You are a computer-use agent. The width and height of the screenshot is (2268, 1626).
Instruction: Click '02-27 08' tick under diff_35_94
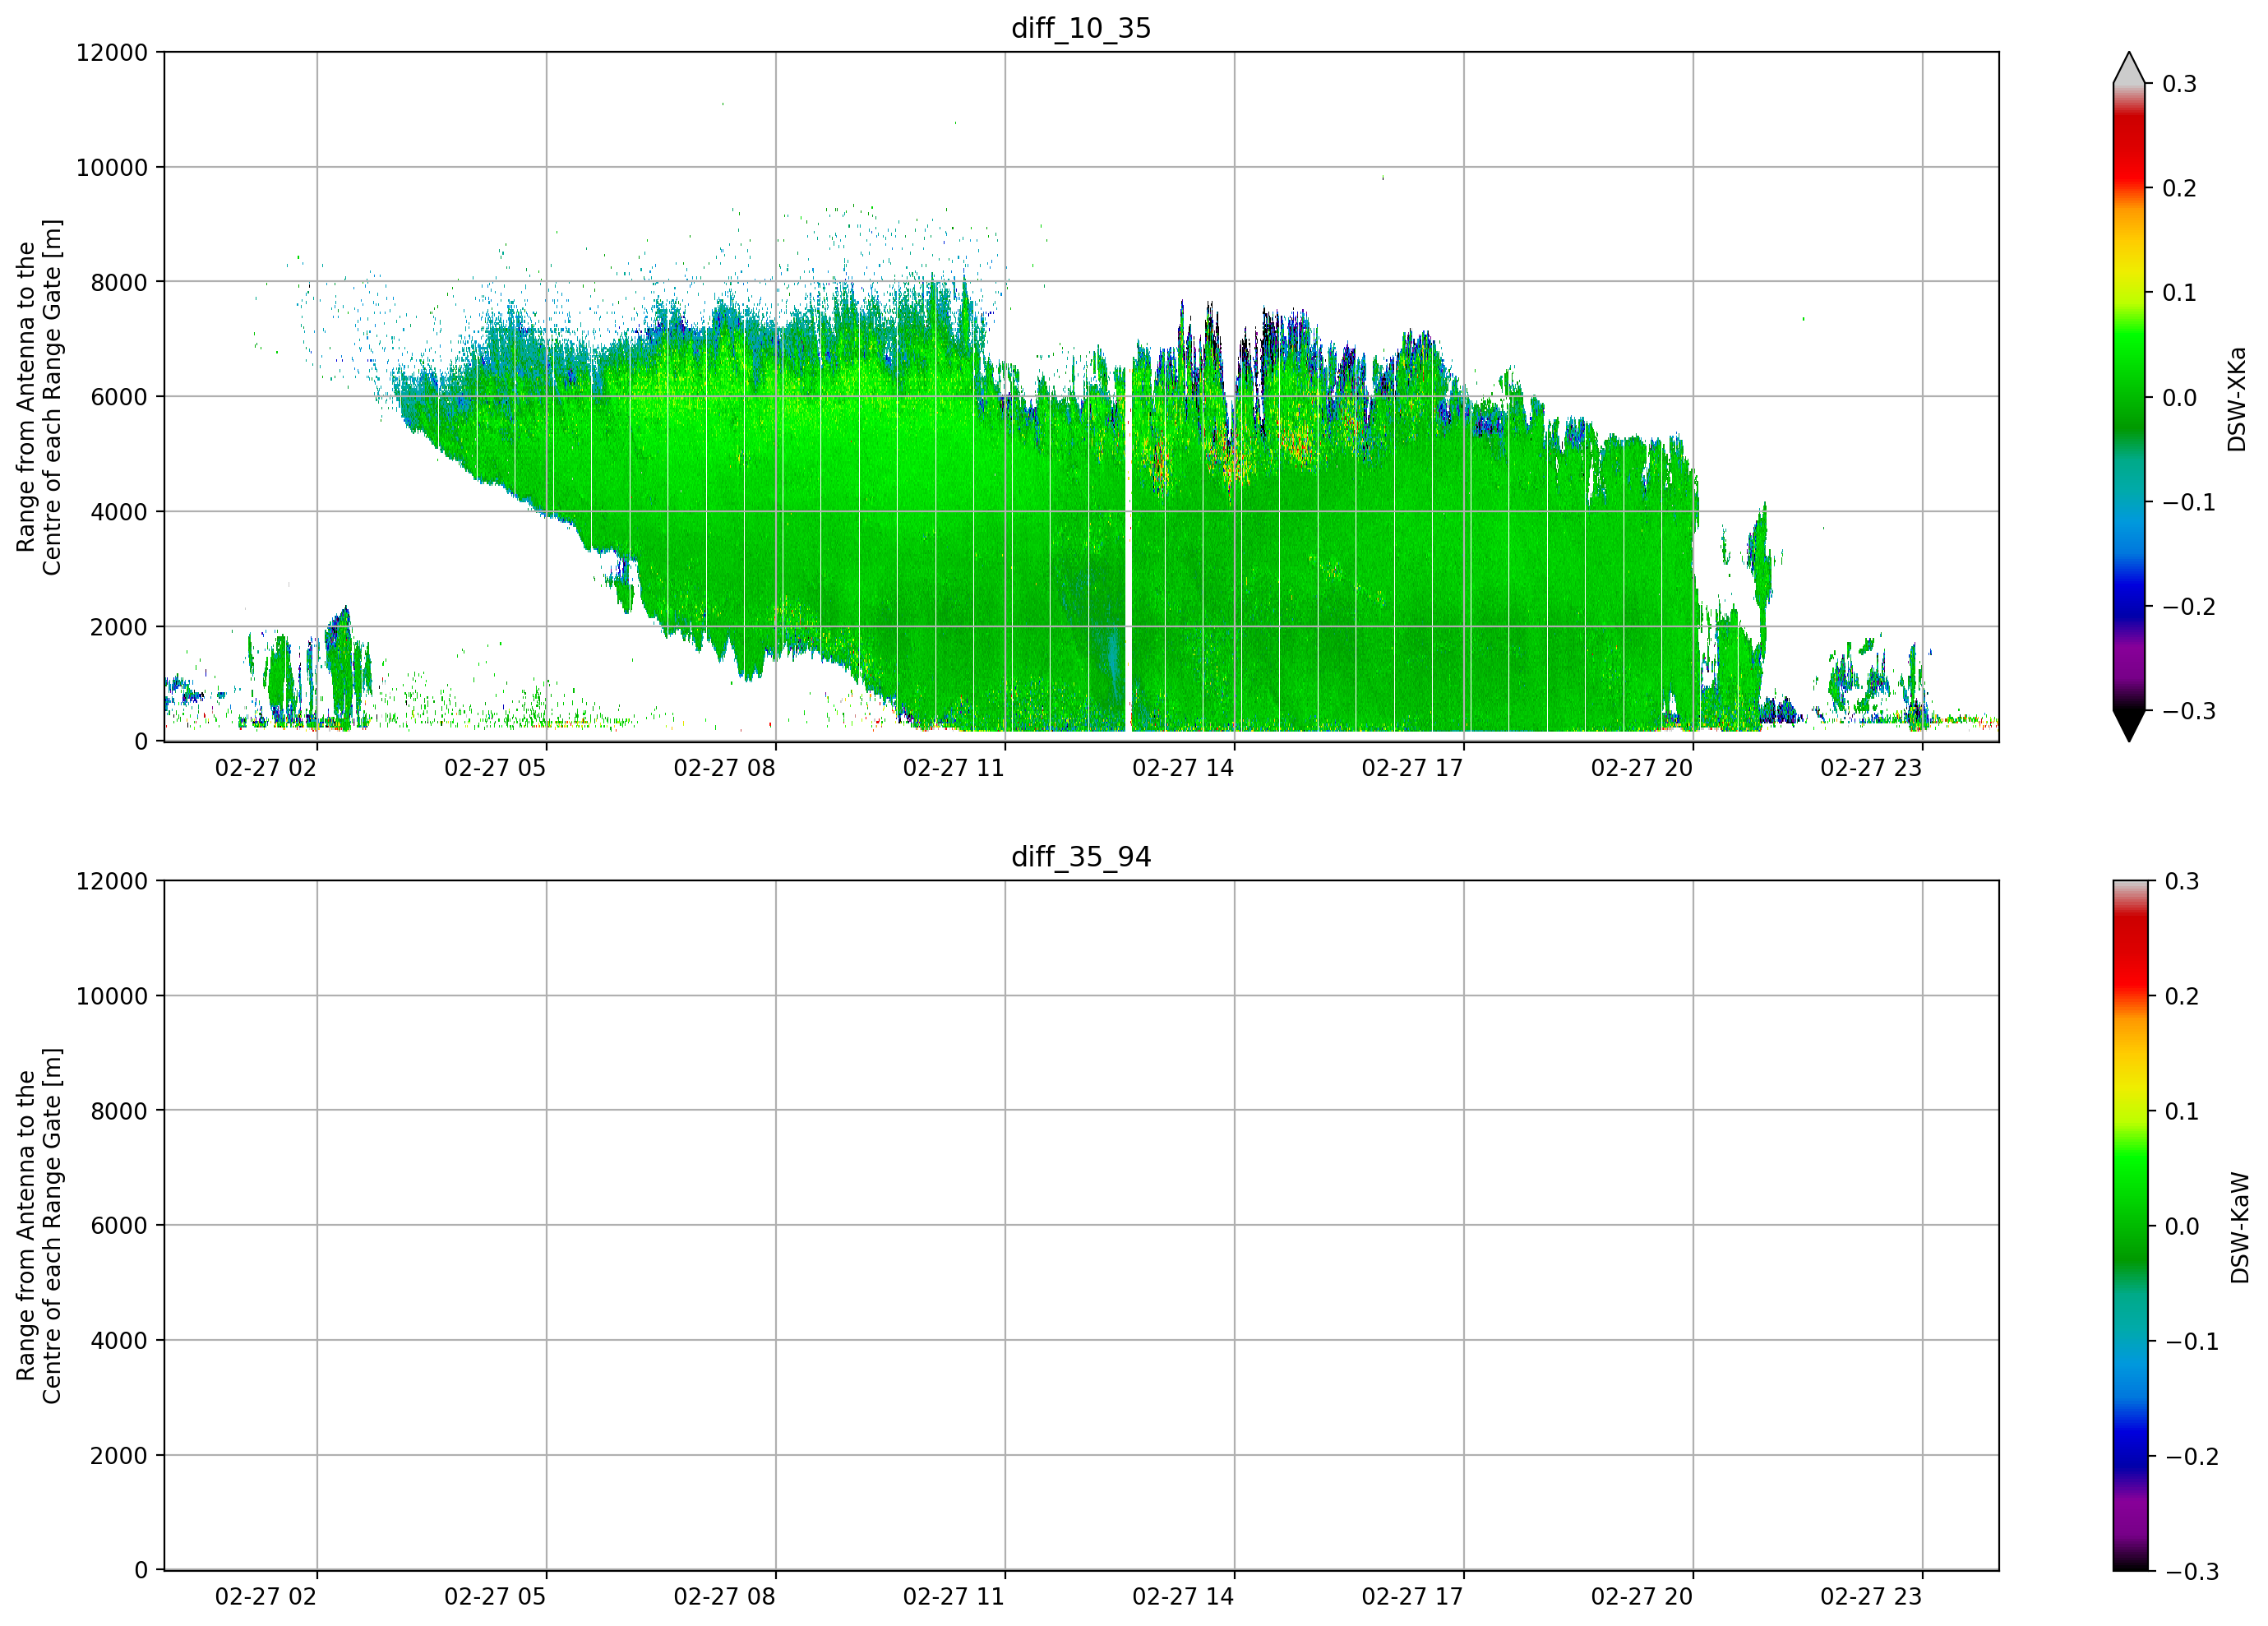(x=724, y=1597)
